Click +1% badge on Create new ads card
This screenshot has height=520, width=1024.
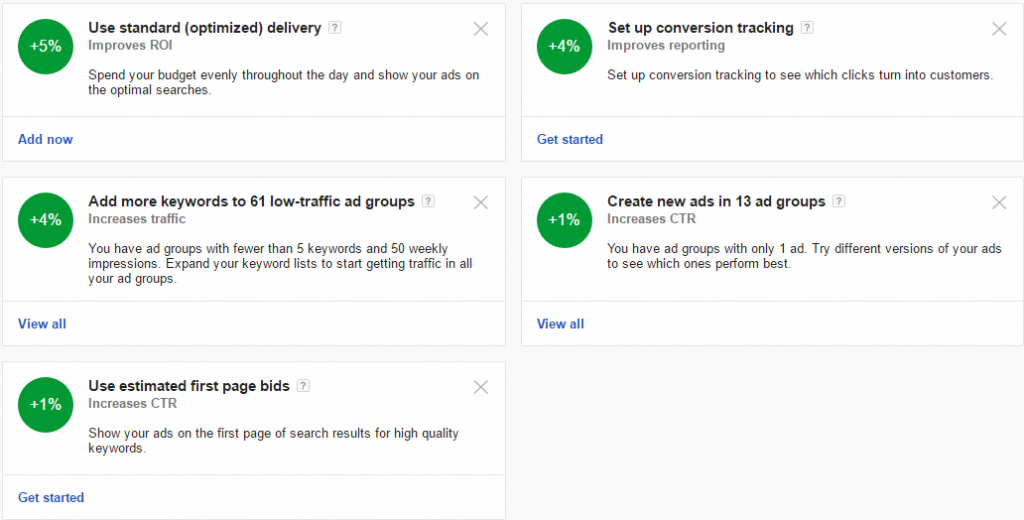(564, 220)
